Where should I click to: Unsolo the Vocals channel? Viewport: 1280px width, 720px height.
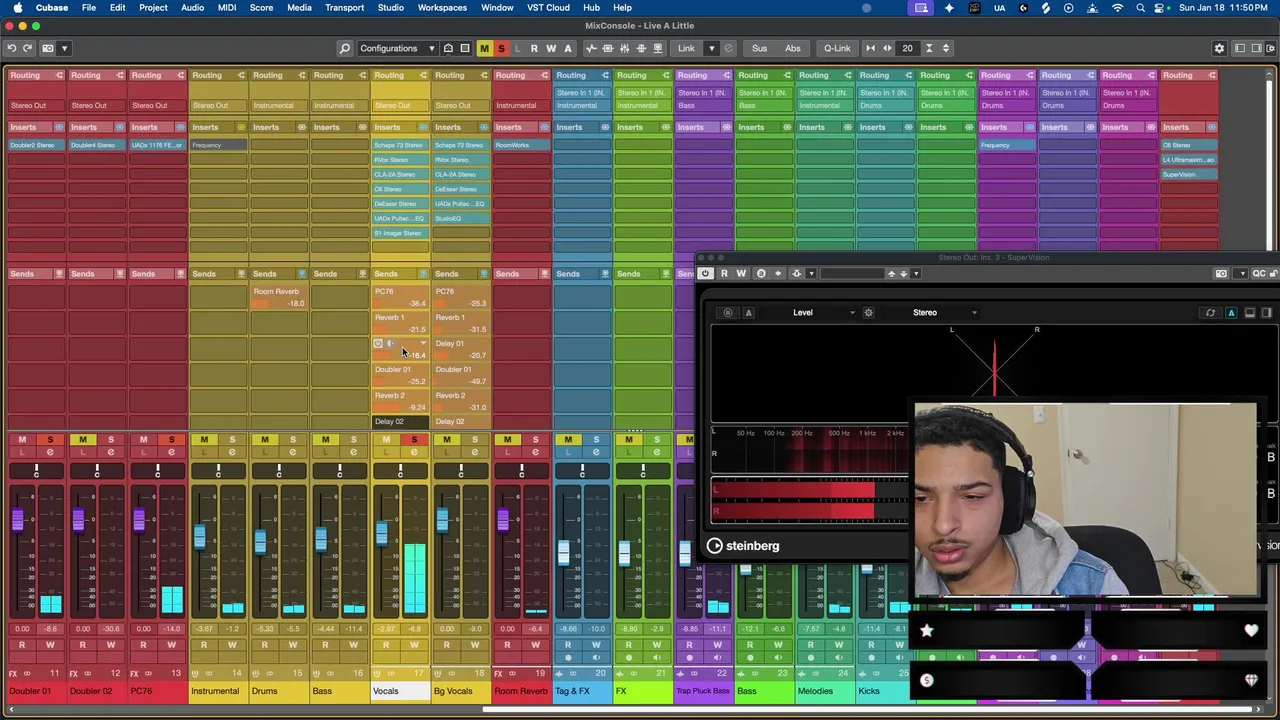[x=414, y=440]
